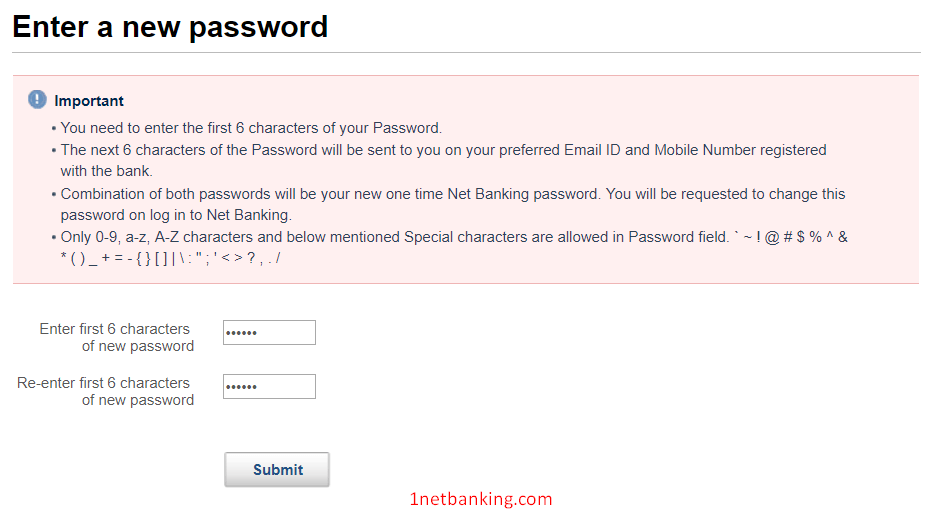Click the 1netbanking.com red watermark link
This screenshot has width=942, height=511.
click(x=481, y=499)
